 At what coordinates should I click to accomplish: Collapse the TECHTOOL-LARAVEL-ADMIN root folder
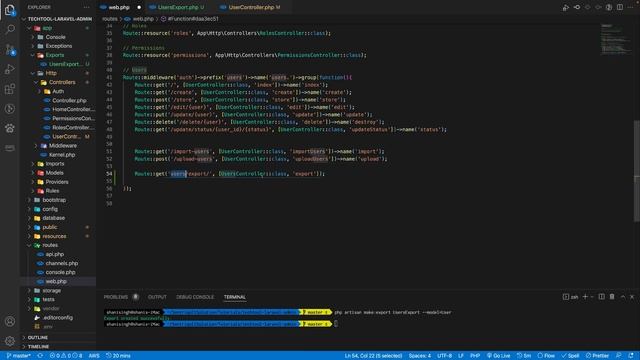[59, 19]
